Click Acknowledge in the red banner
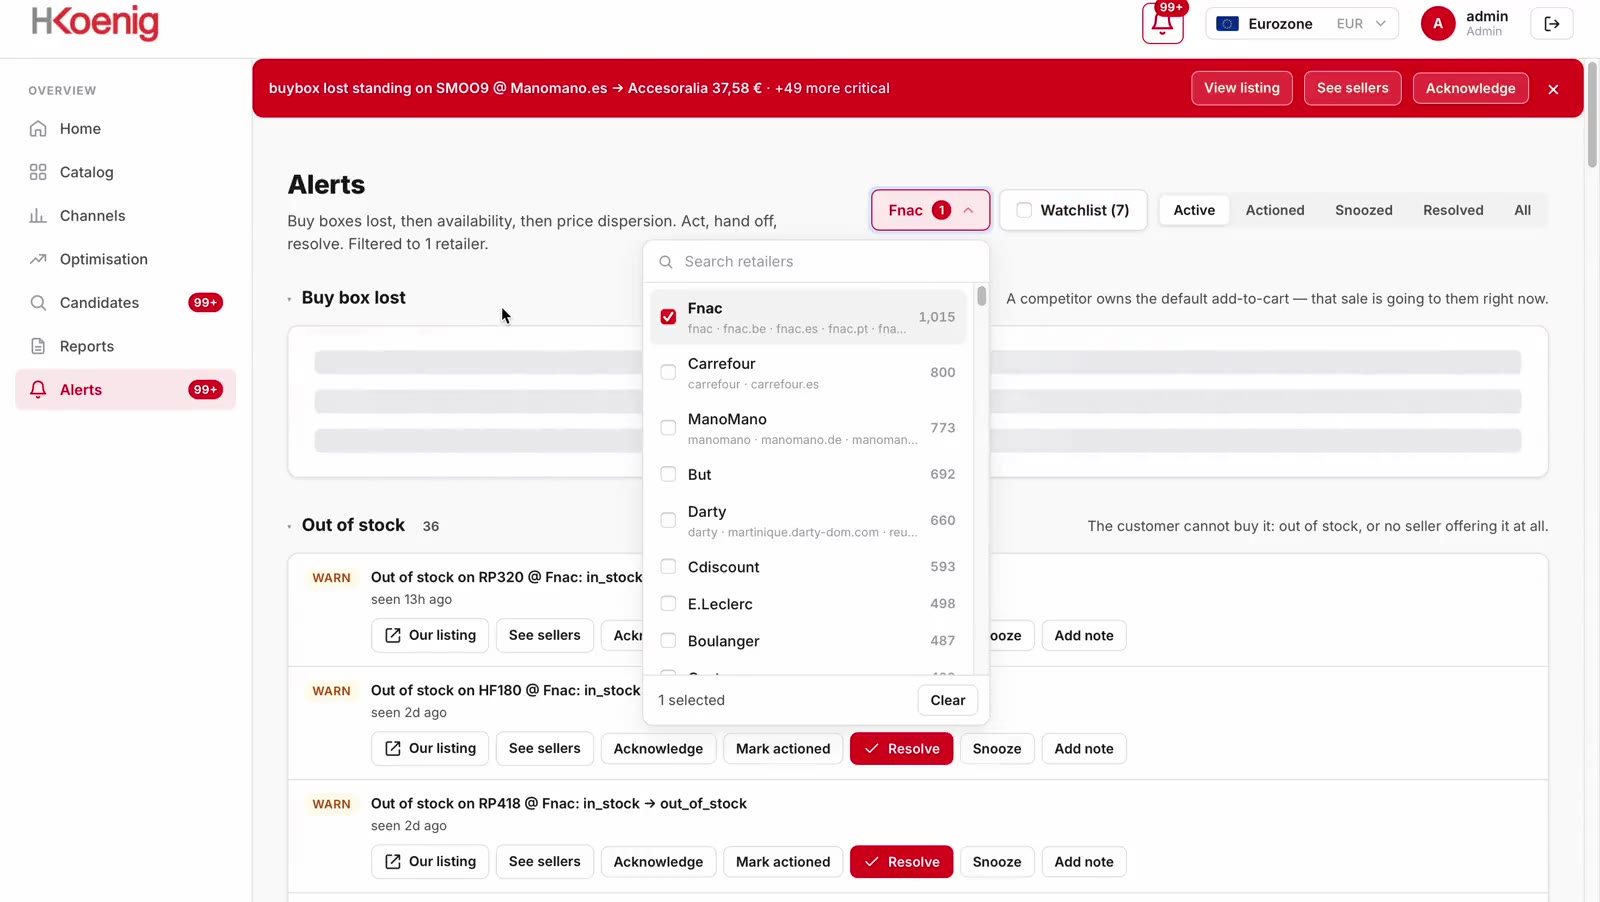The height and width of the screenshot is (902, 1600). pos(1470,89)
